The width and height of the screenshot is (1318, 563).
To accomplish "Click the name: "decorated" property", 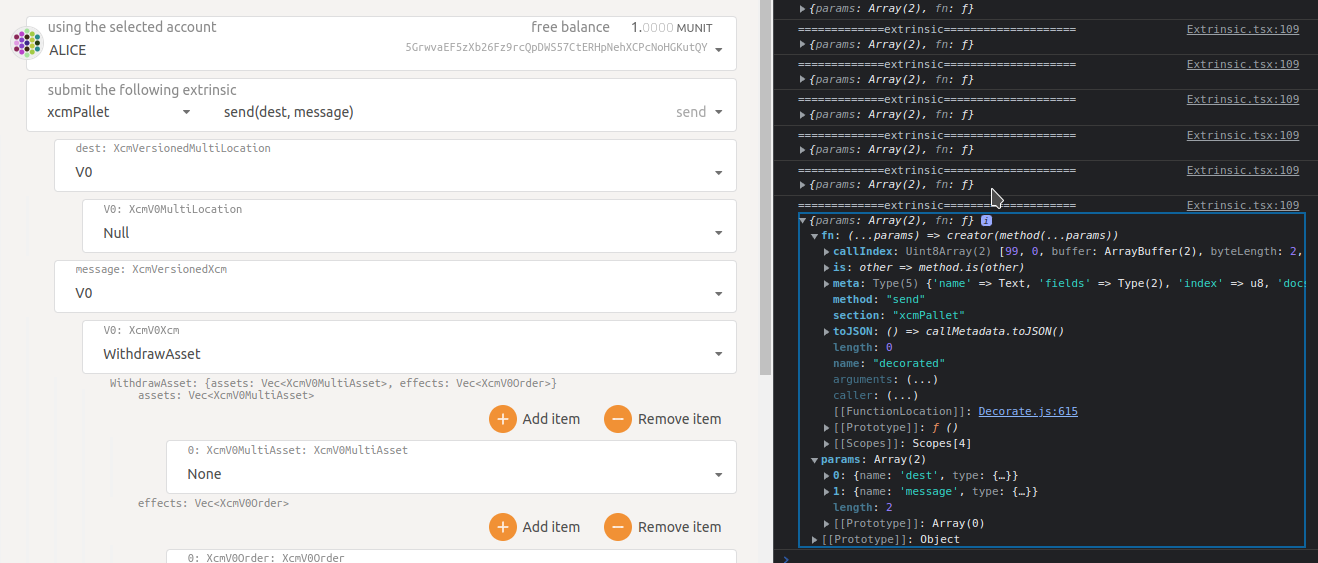I will point(889,364).
